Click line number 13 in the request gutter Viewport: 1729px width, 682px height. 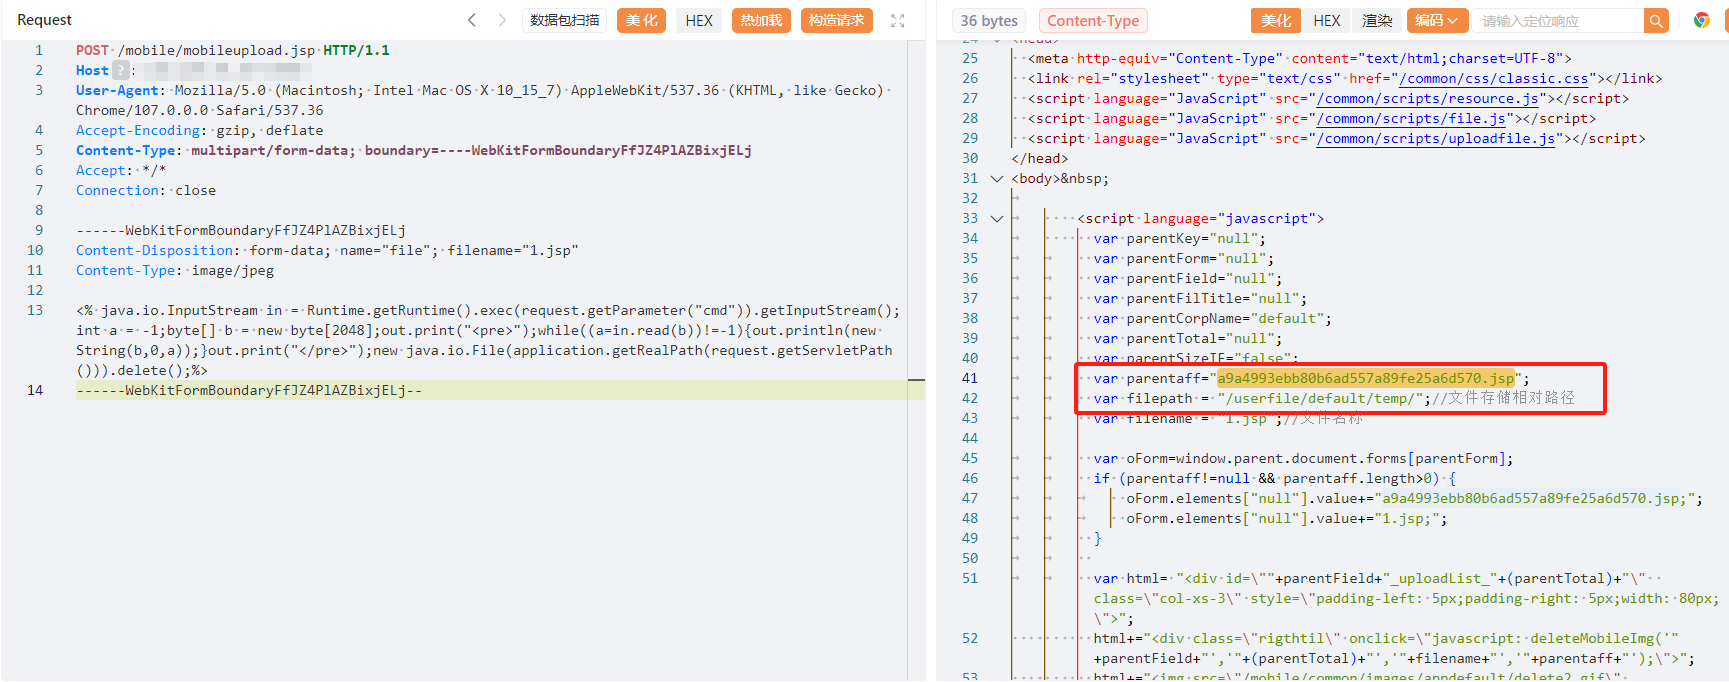(35, 310)
